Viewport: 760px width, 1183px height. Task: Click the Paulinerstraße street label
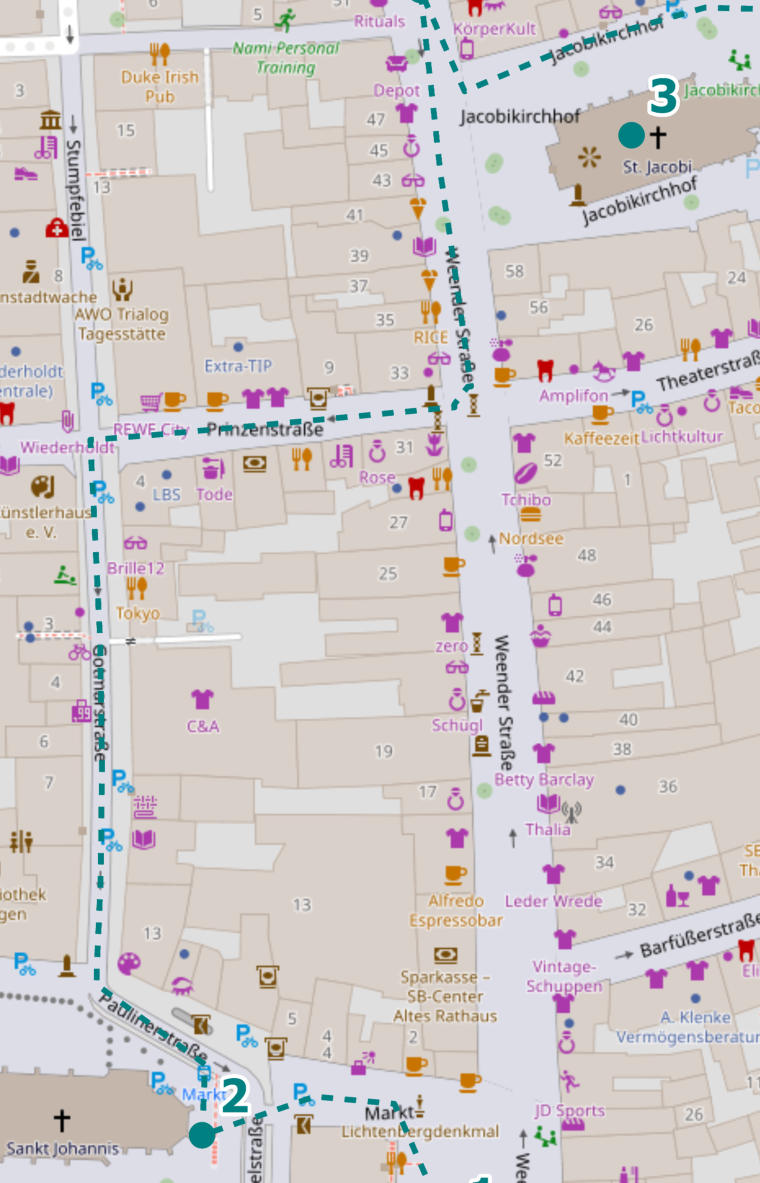click(x=153, y=1029)
